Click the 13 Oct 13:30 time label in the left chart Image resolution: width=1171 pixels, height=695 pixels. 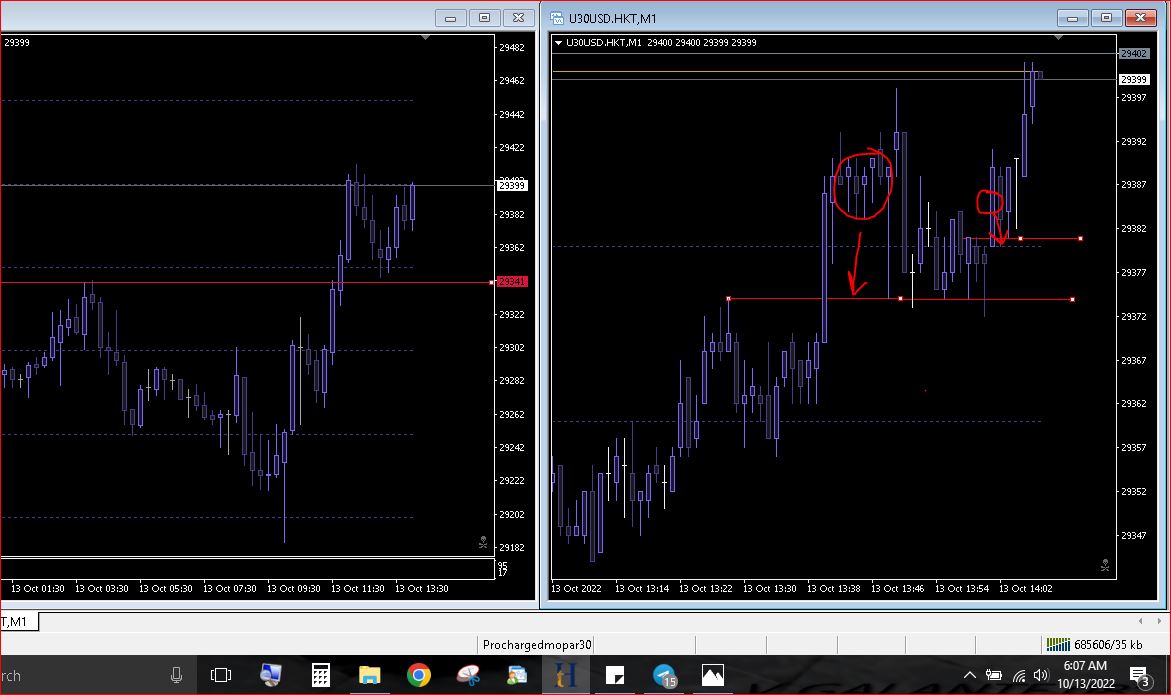coord(421,588)
